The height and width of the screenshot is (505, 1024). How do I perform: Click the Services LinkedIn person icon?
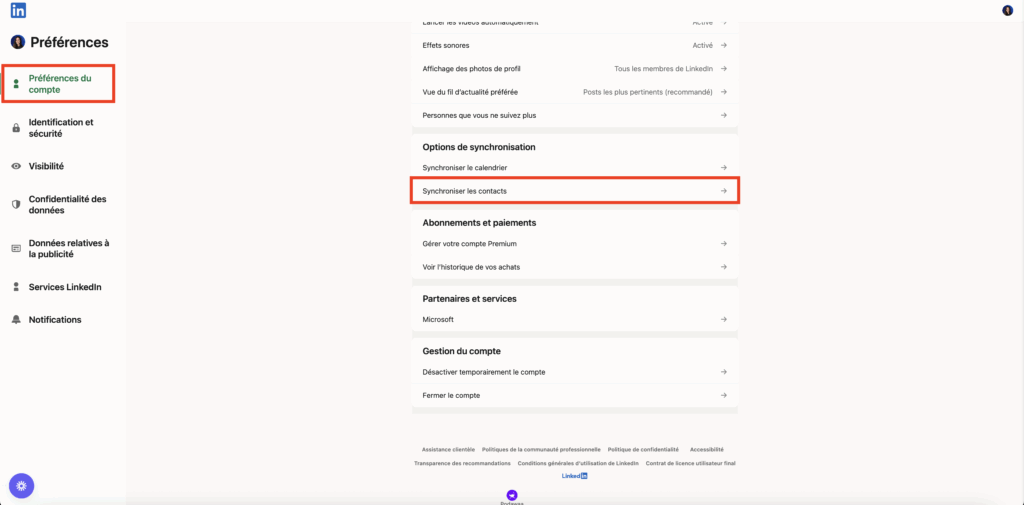[x=16, y=287]
